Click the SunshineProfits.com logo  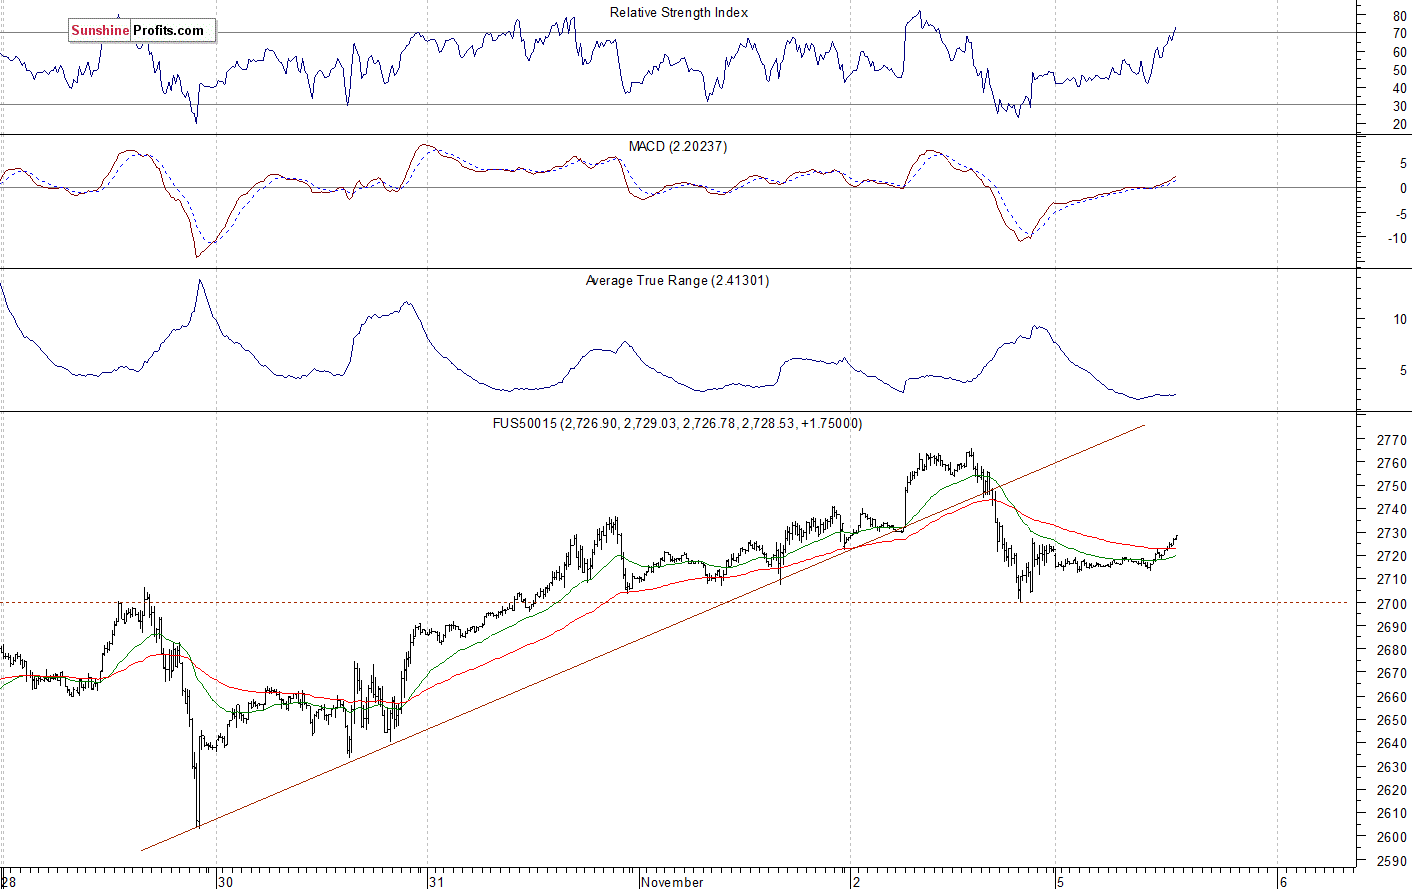coord(142,31)
